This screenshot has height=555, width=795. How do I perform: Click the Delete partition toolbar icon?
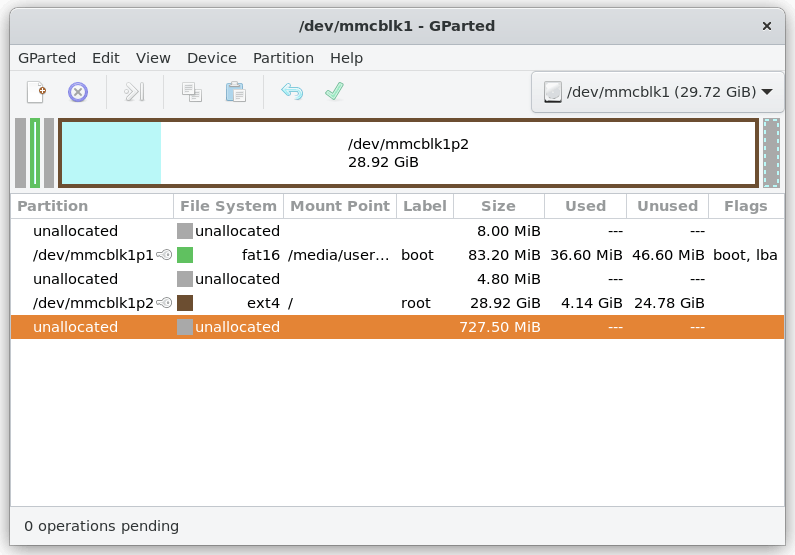click(78, 93)
